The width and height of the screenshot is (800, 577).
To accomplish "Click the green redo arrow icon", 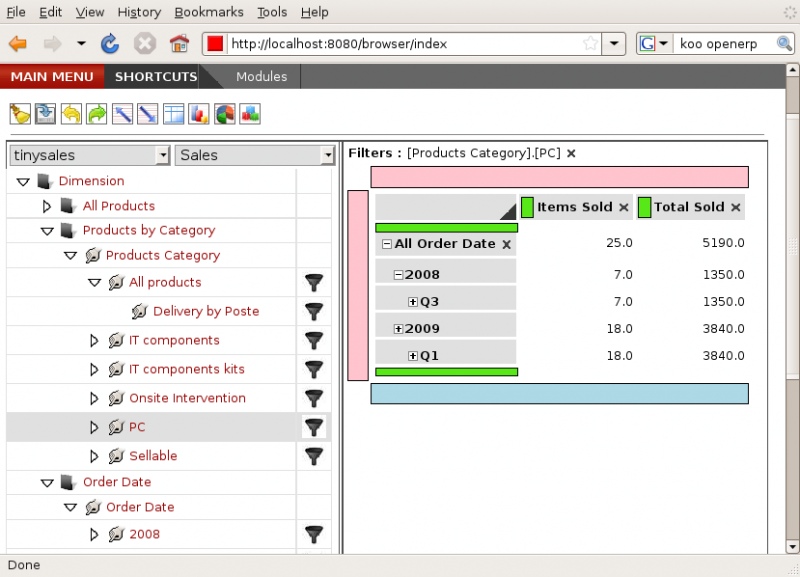I will (97, 114).
